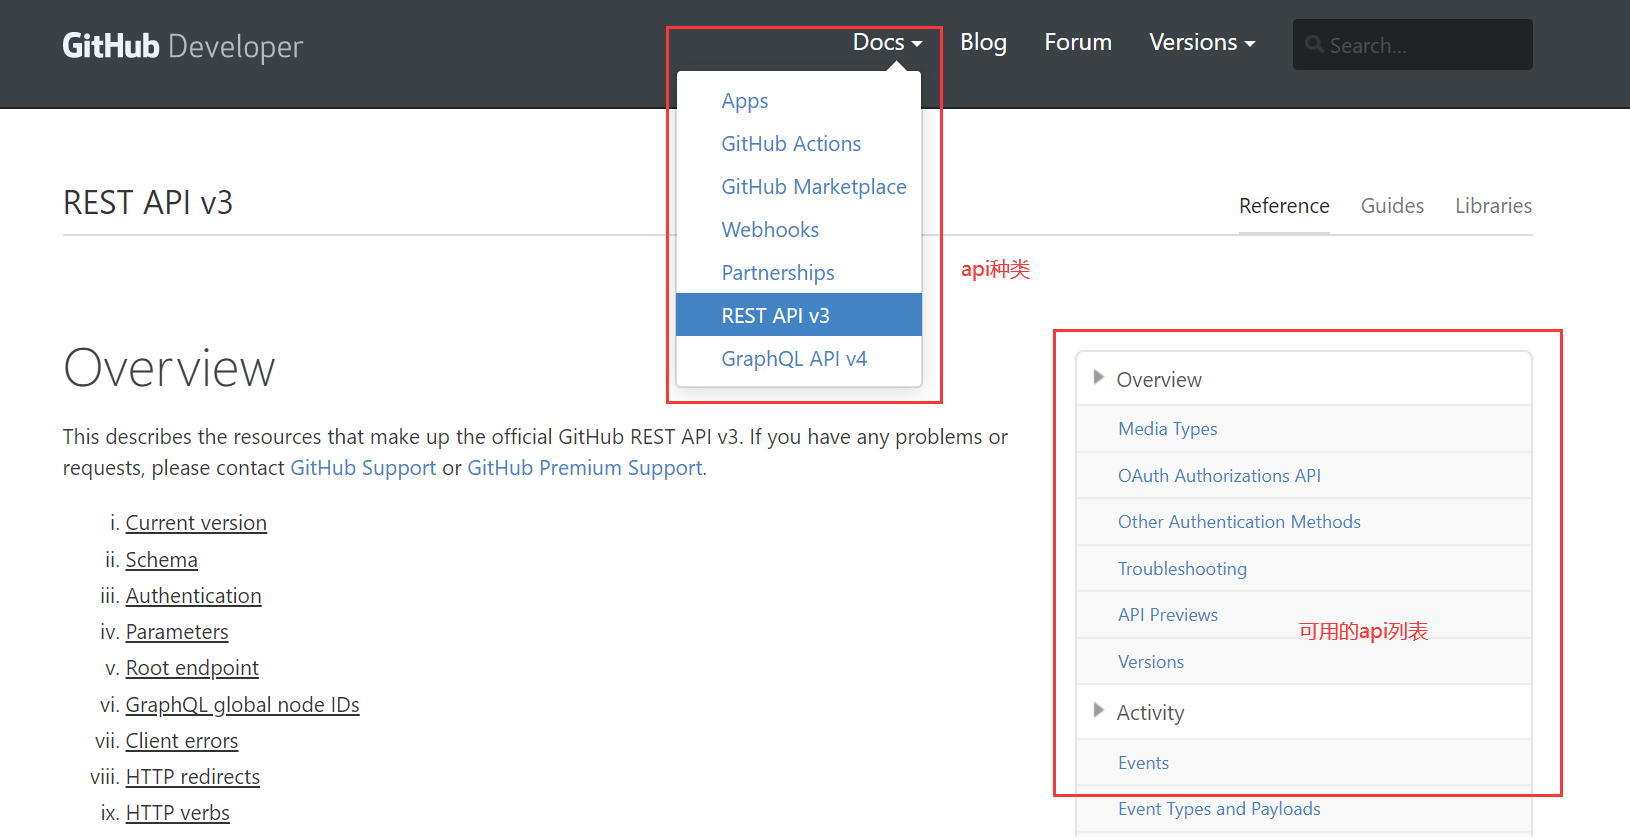Open Event Types and Payloads link
1630x837 pixels.
coord(1219,809)
